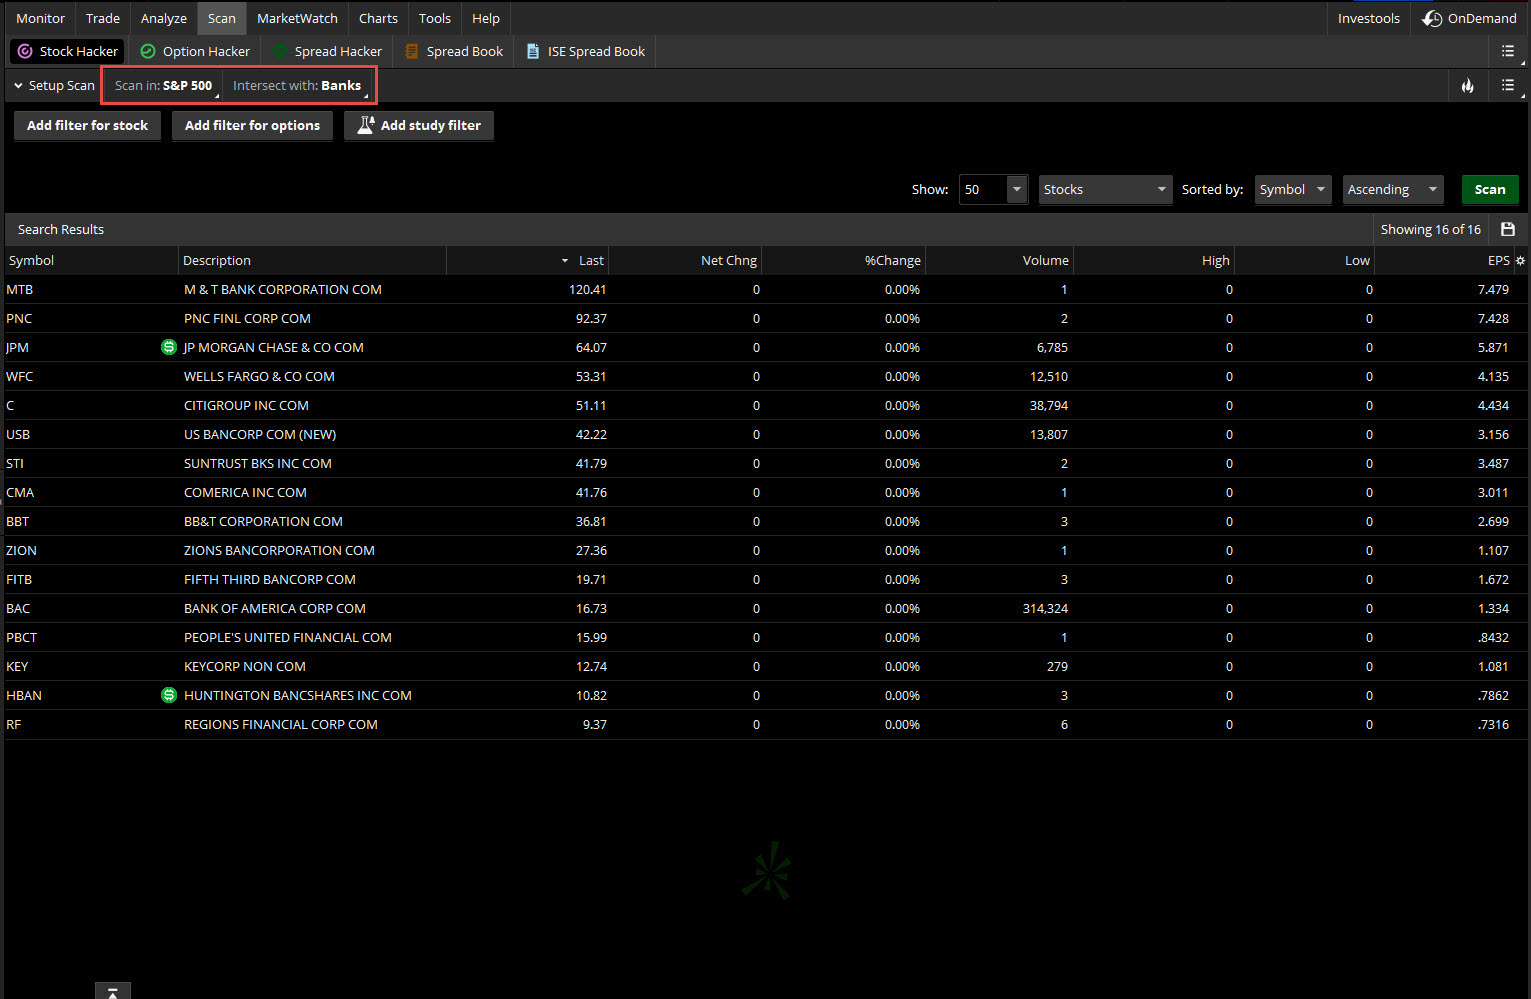
Task: Open the Setup Scan row list menu icon
Action: point(1508,86)
